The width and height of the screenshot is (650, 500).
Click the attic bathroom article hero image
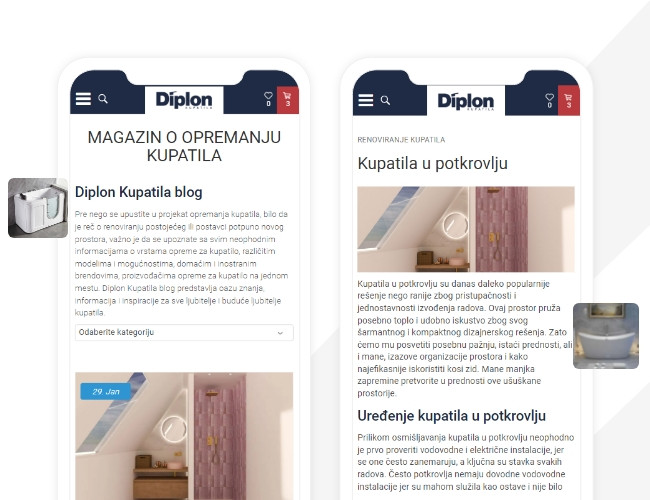(466, 229)
